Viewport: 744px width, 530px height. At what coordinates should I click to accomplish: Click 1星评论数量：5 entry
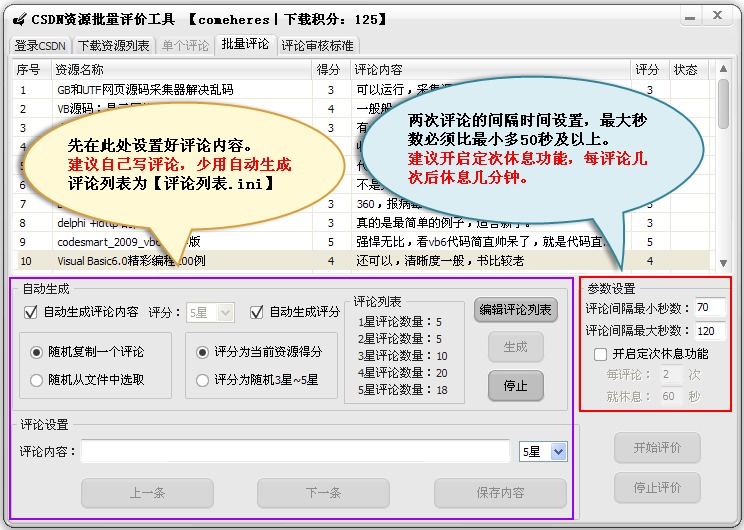click(400, 322)
